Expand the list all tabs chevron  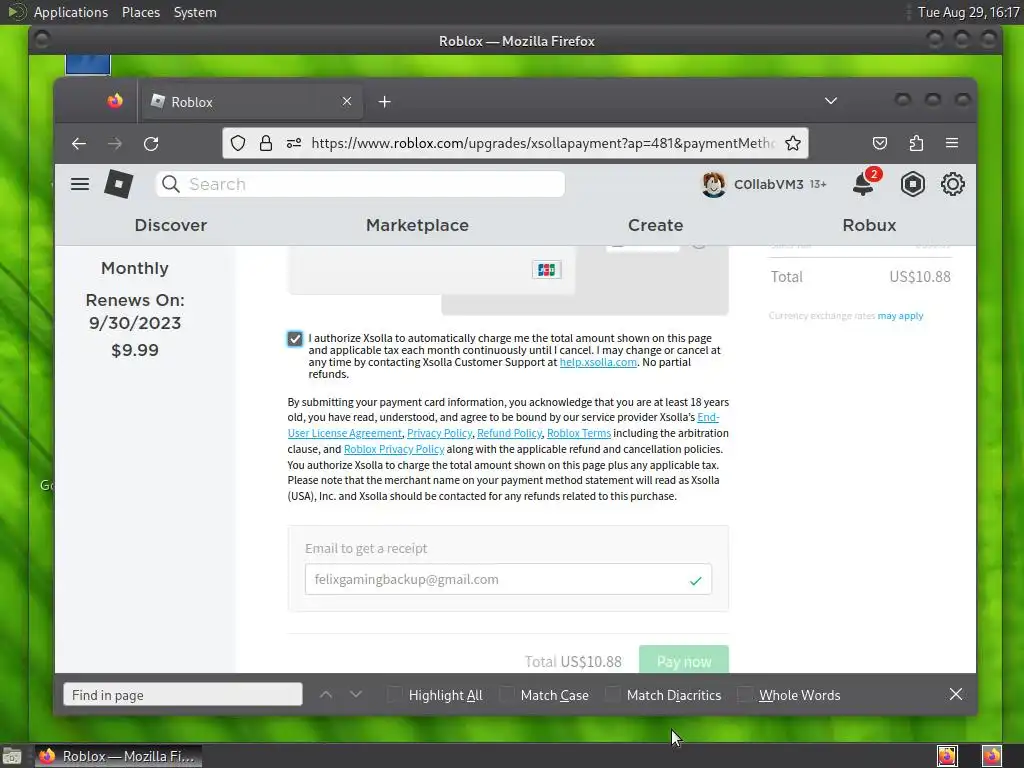(831, 101)
